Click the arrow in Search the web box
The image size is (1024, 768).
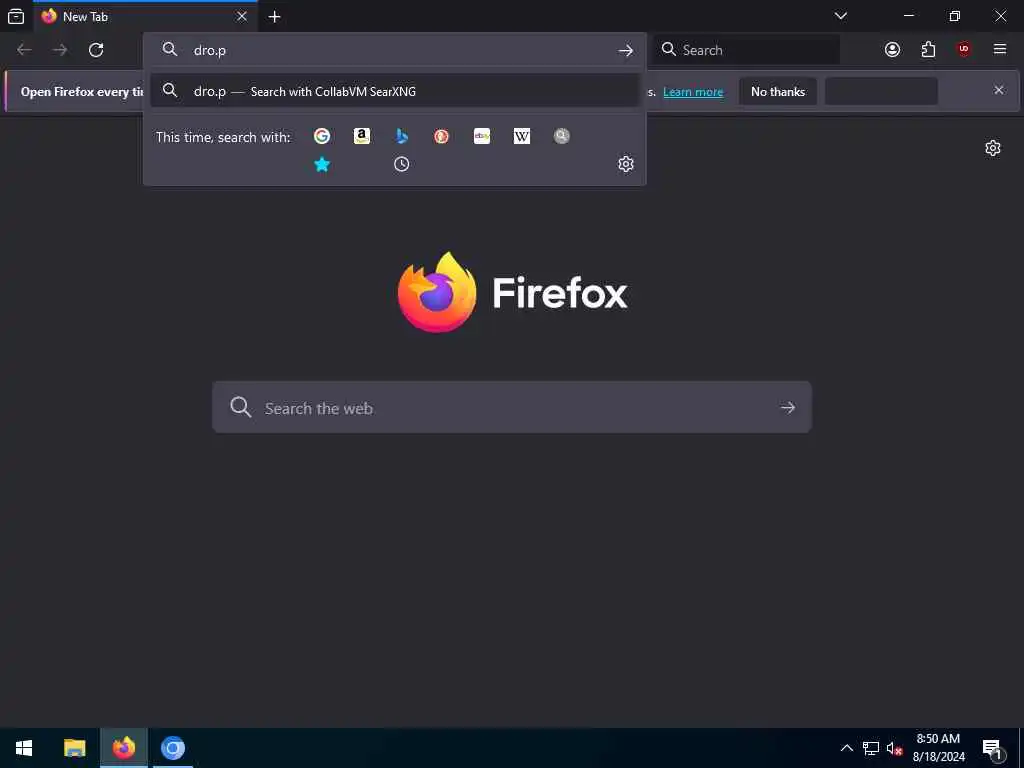click(788, 408)
